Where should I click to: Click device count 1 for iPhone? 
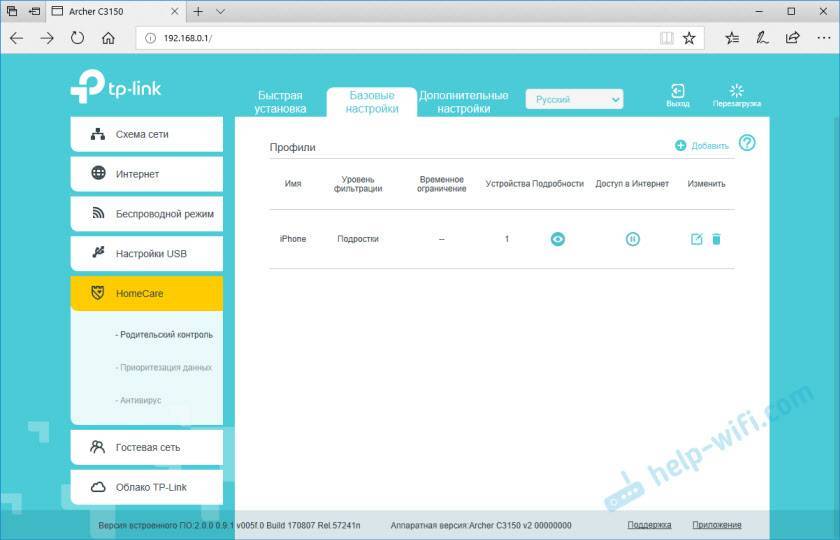click(507, 239)
